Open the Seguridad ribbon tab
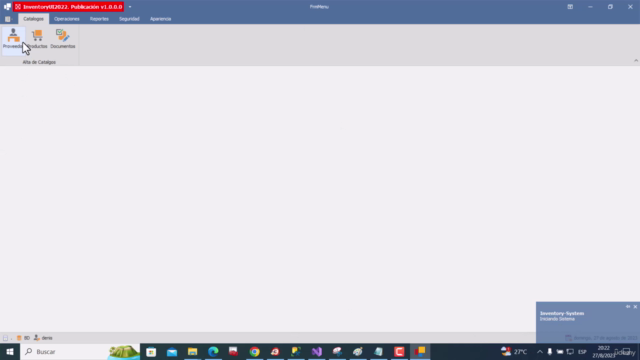Screen dimensions: 640x360 (x=129, y=19)
